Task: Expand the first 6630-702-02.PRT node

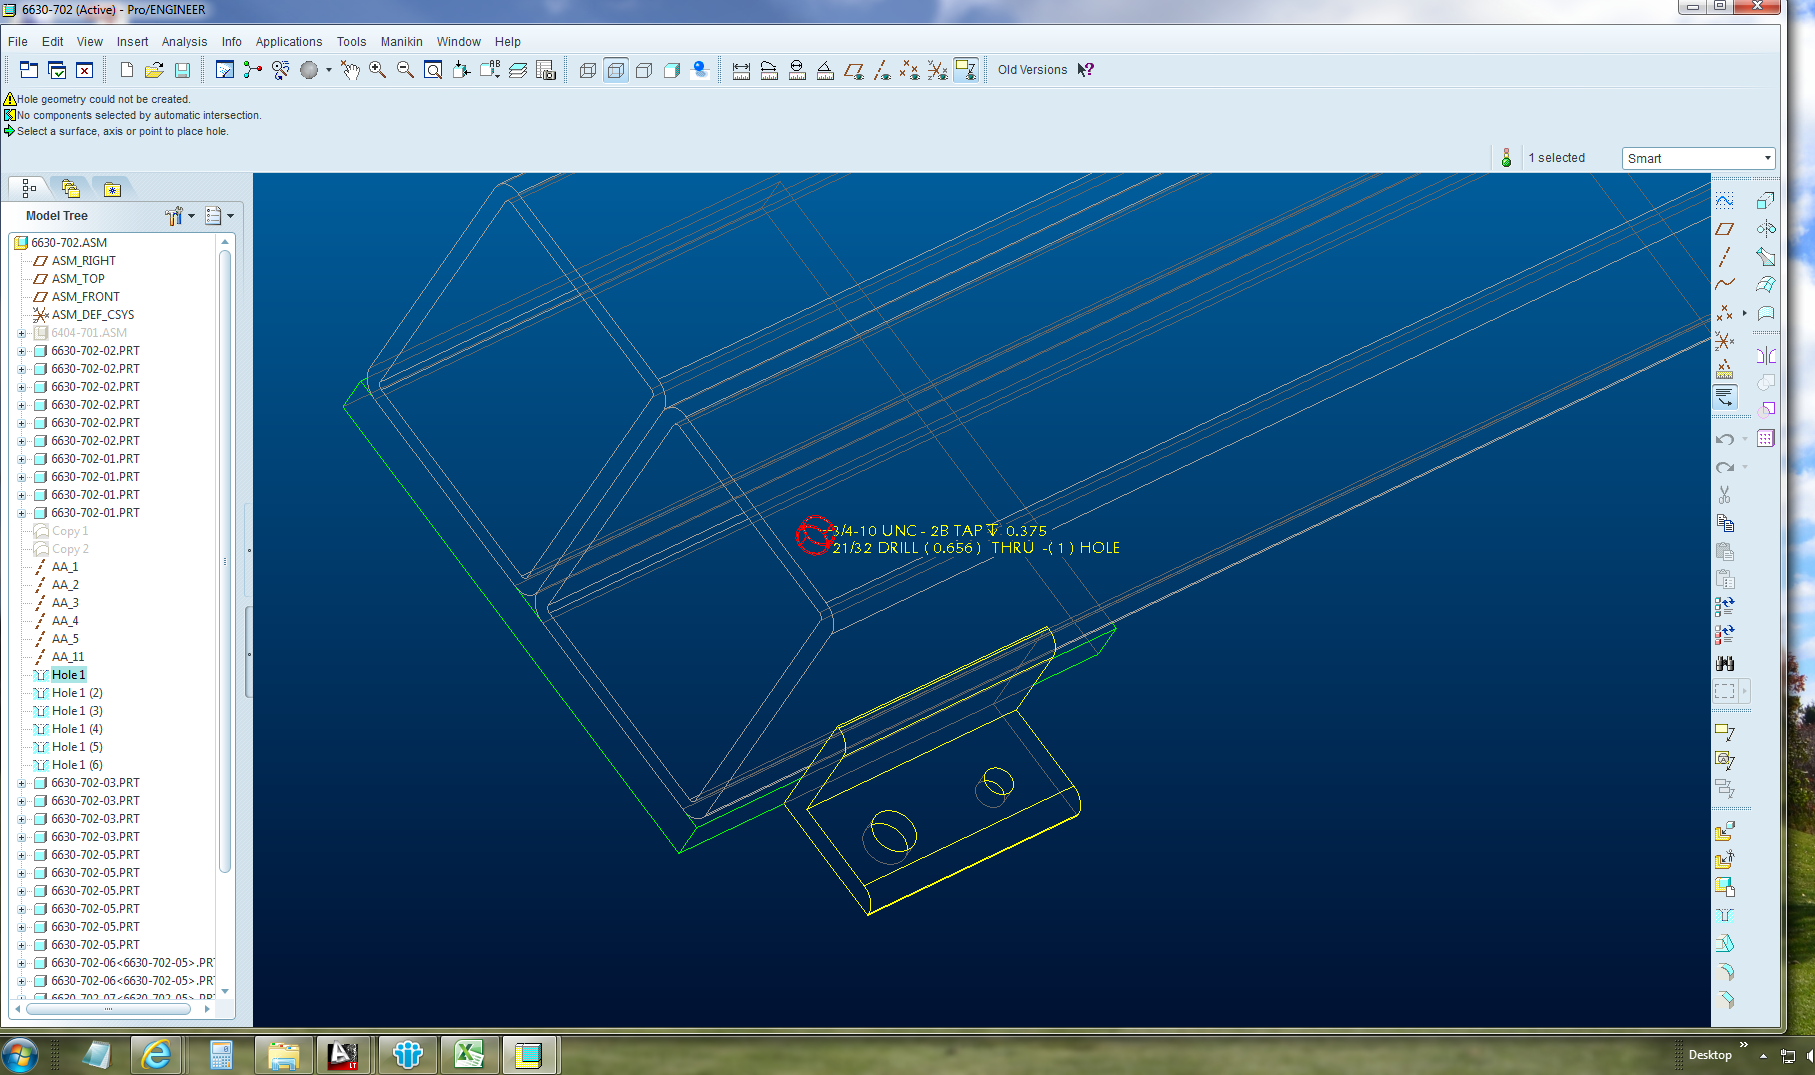Action: 21,351
